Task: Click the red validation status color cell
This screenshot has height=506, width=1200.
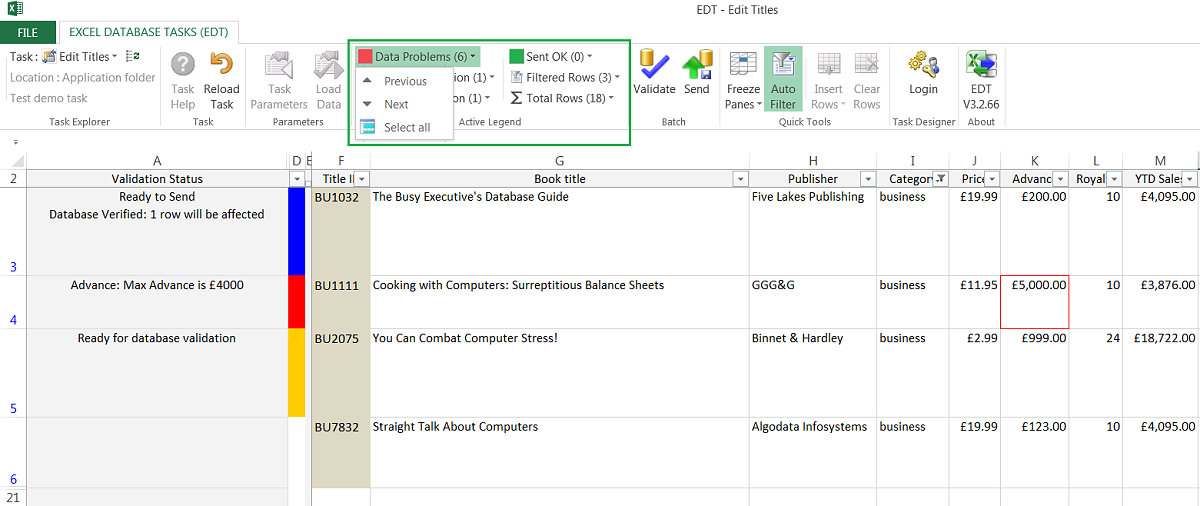Action: [296, 302]
